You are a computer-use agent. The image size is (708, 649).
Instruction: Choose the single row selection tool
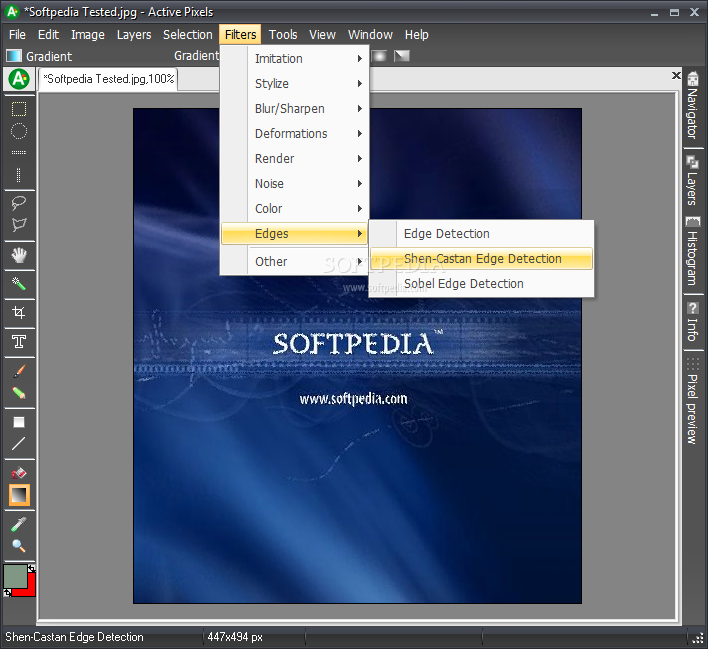[x=19, y=153]
